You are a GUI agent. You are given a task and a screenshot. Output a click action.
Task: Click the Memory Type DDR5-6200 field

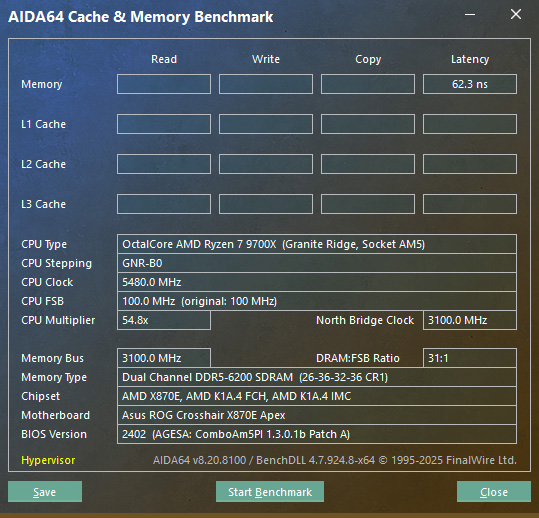(317, 377)
